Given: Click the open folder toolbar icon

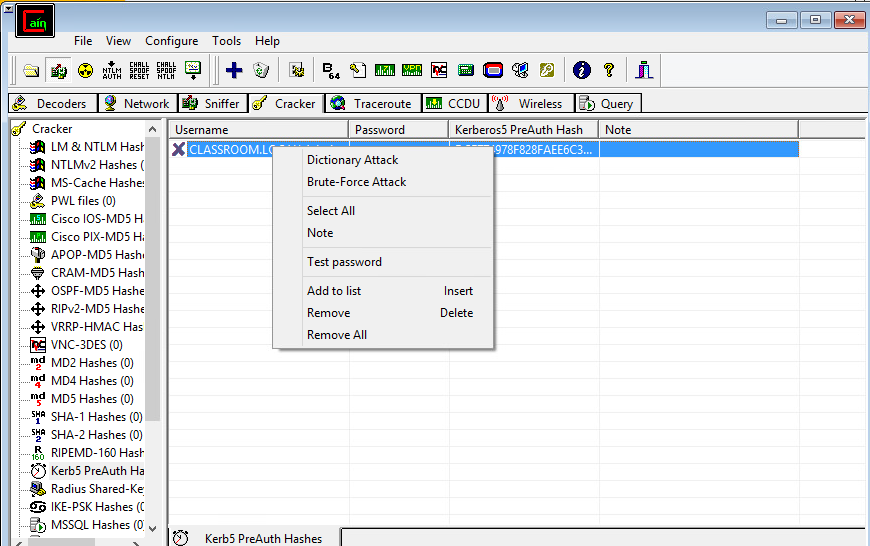Looking at the screenshot, I should 31,70.
